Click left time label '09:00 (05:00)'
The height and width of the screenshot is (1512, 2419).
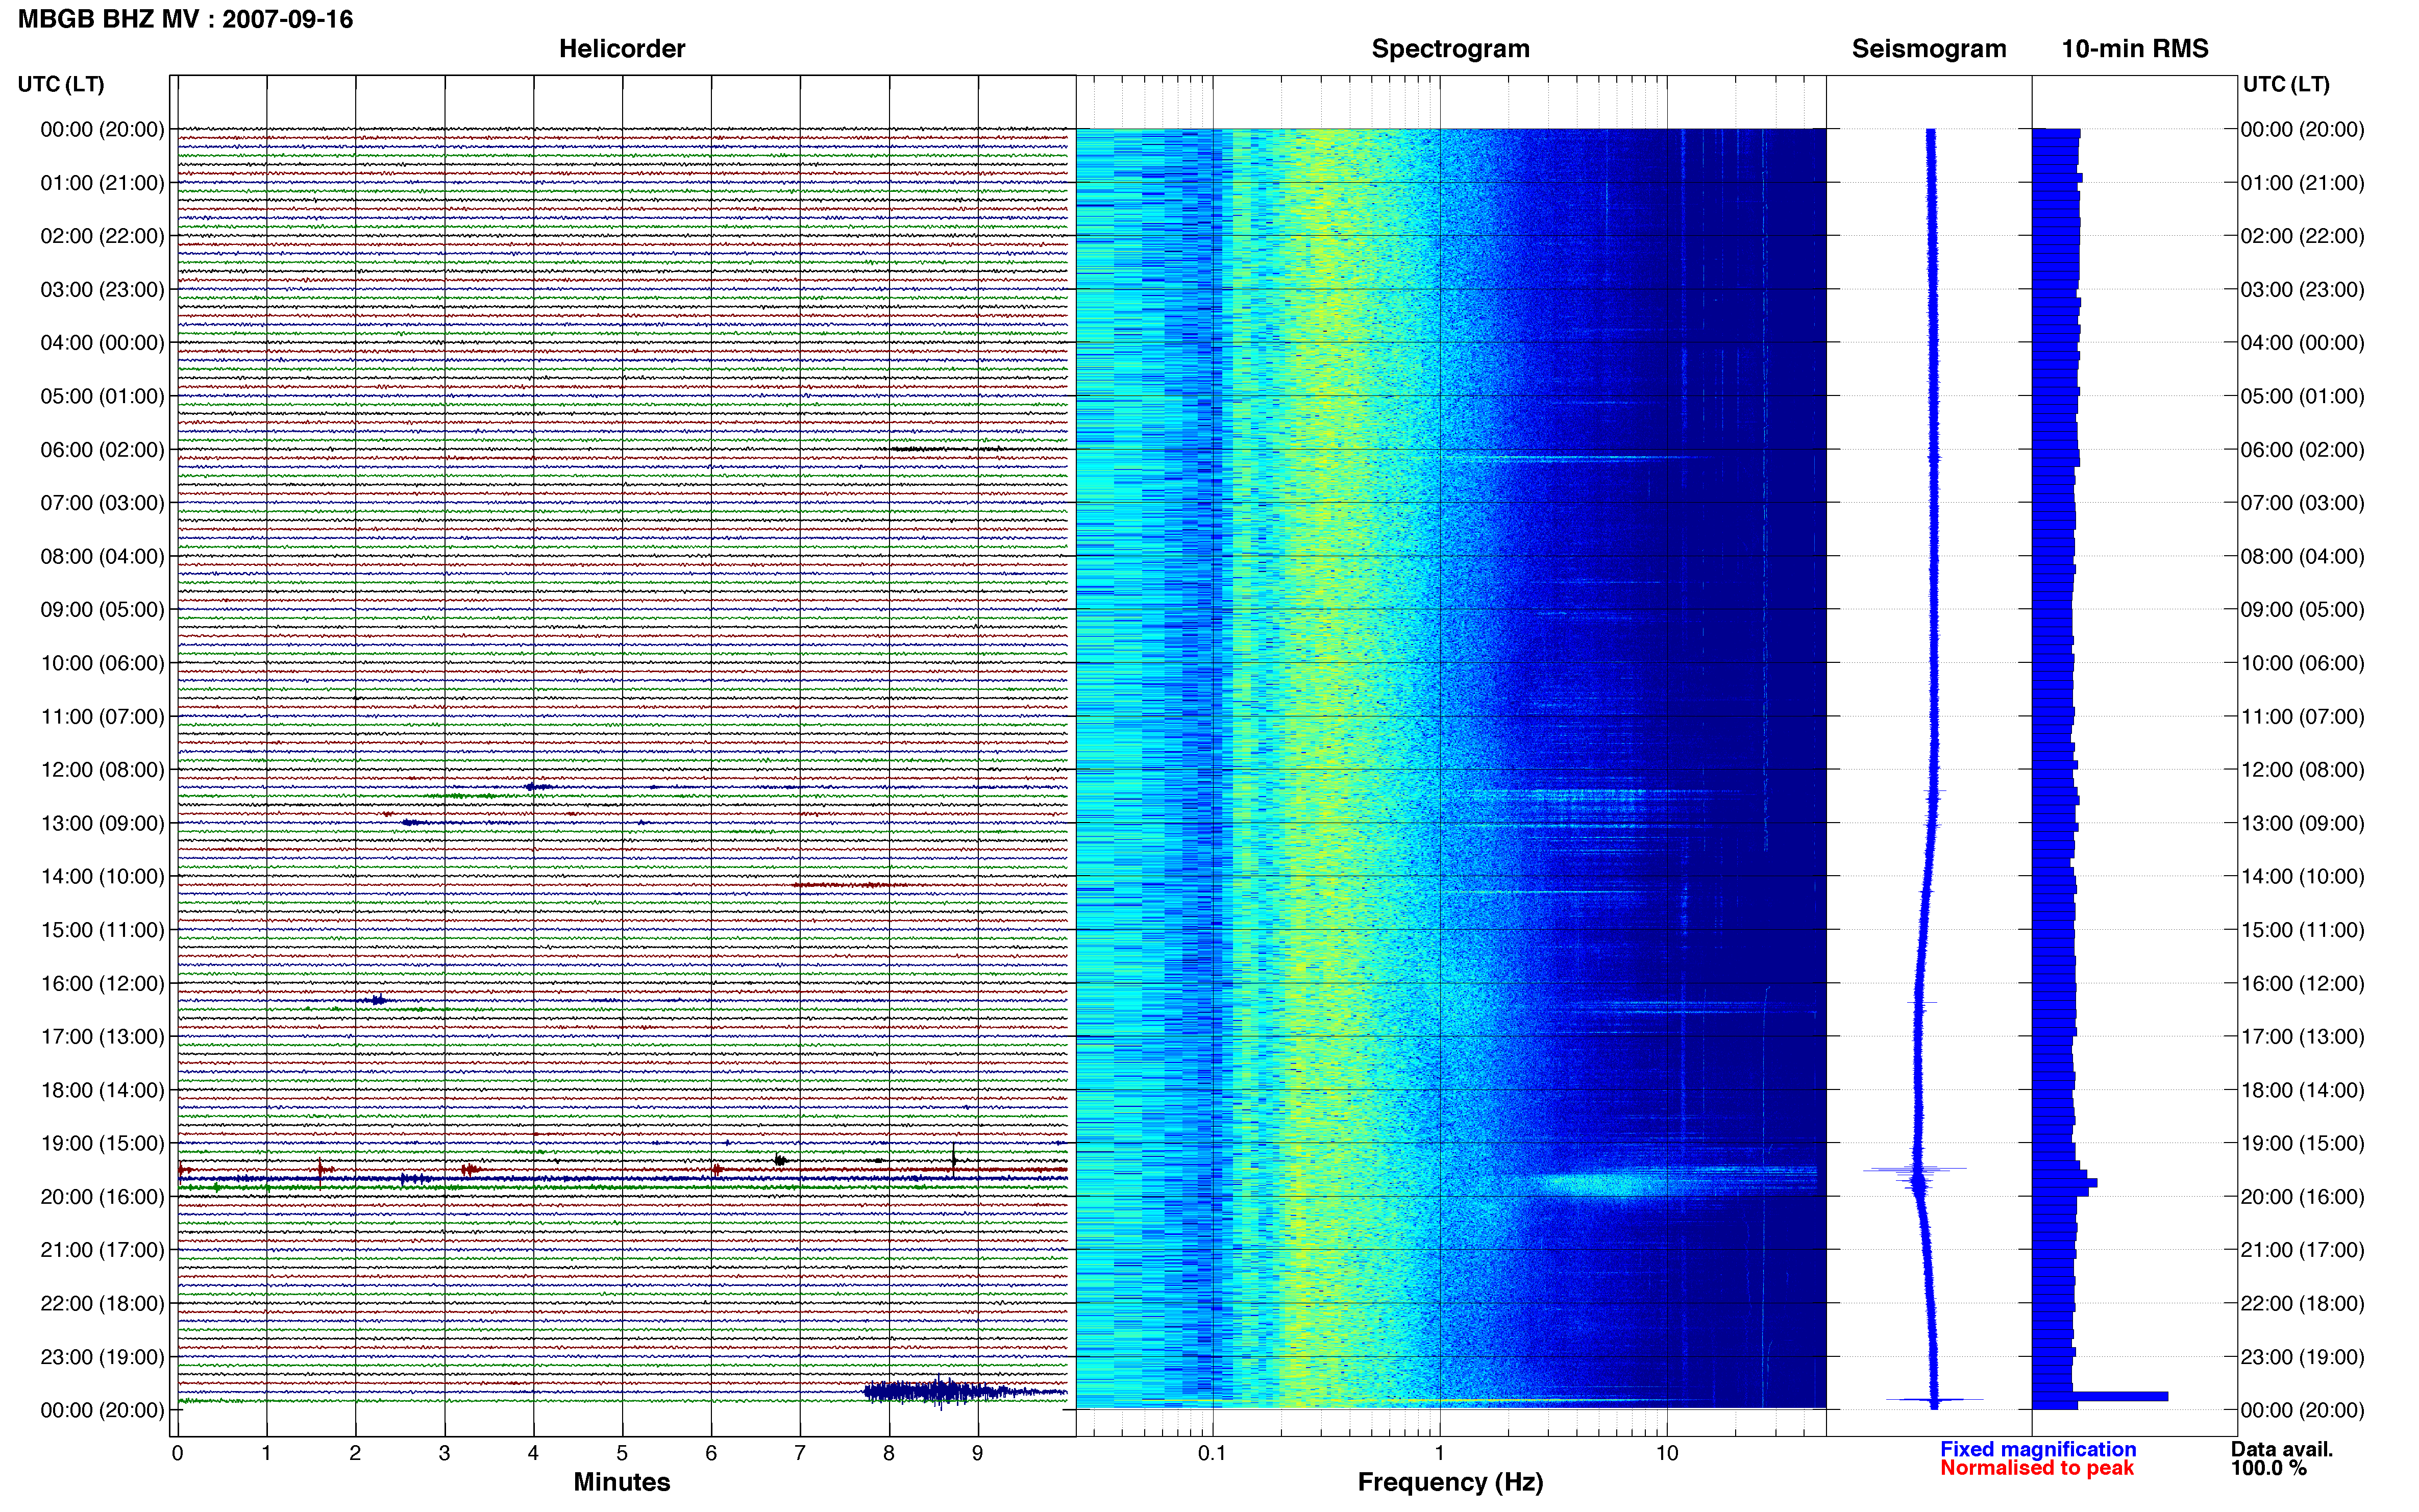click(102, 610)
